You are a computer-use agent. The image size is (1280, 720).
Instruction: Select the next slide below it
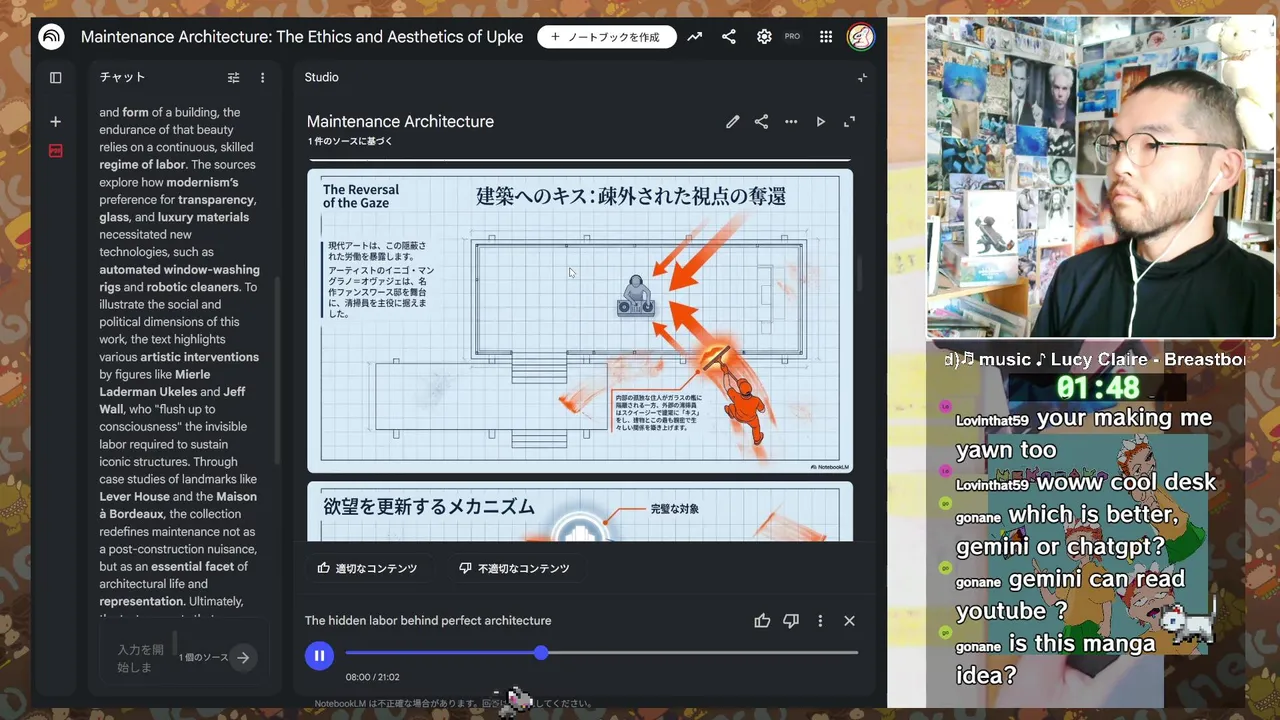(x=580, y=512)
